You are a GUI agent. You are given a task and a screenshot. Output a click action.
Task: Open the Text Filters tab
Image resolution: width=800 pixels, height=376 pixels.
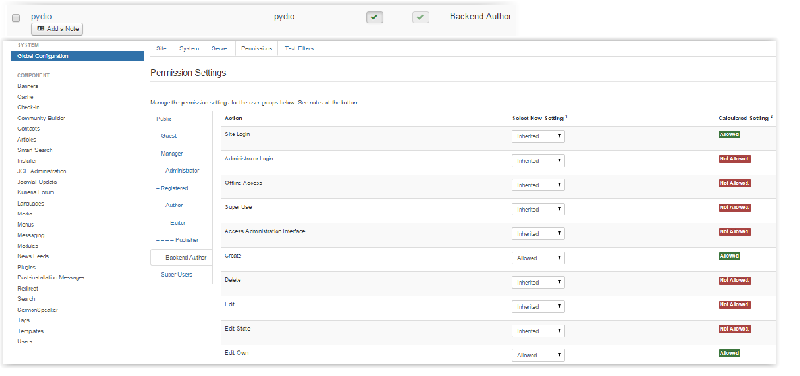pyautogui.click(x=299, y=48)
